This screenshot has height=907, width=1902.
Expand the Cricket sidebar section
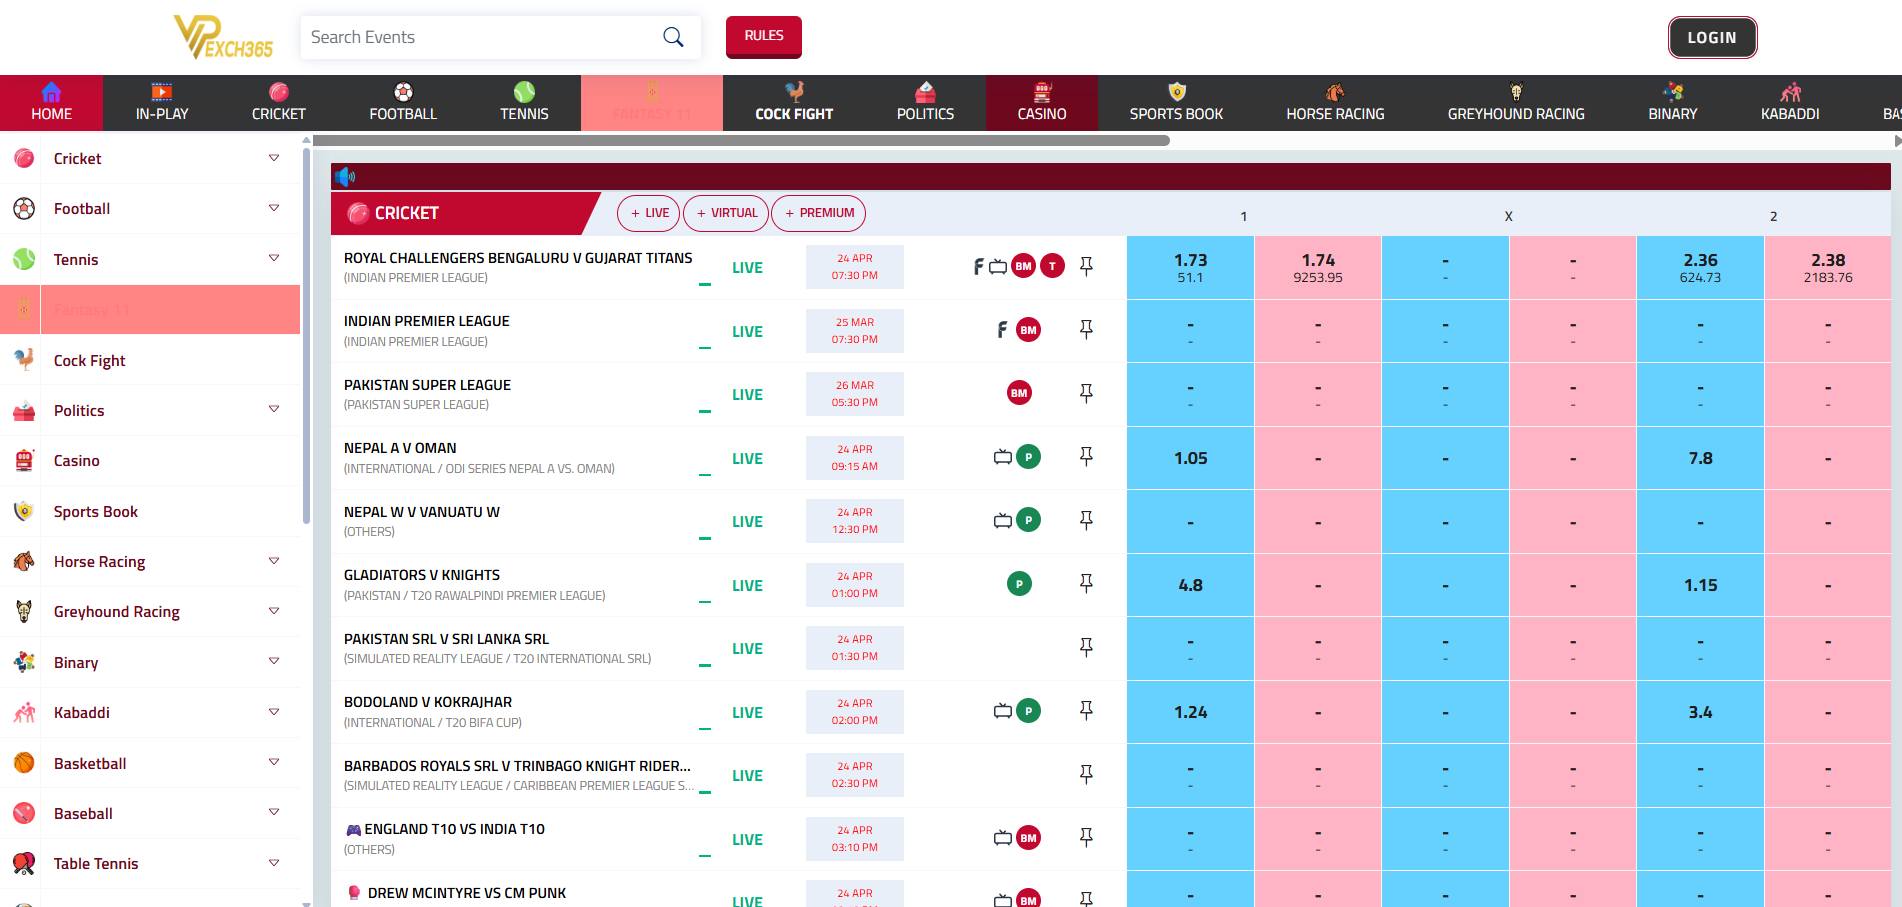pyautogui.click(x=274, y=158)
